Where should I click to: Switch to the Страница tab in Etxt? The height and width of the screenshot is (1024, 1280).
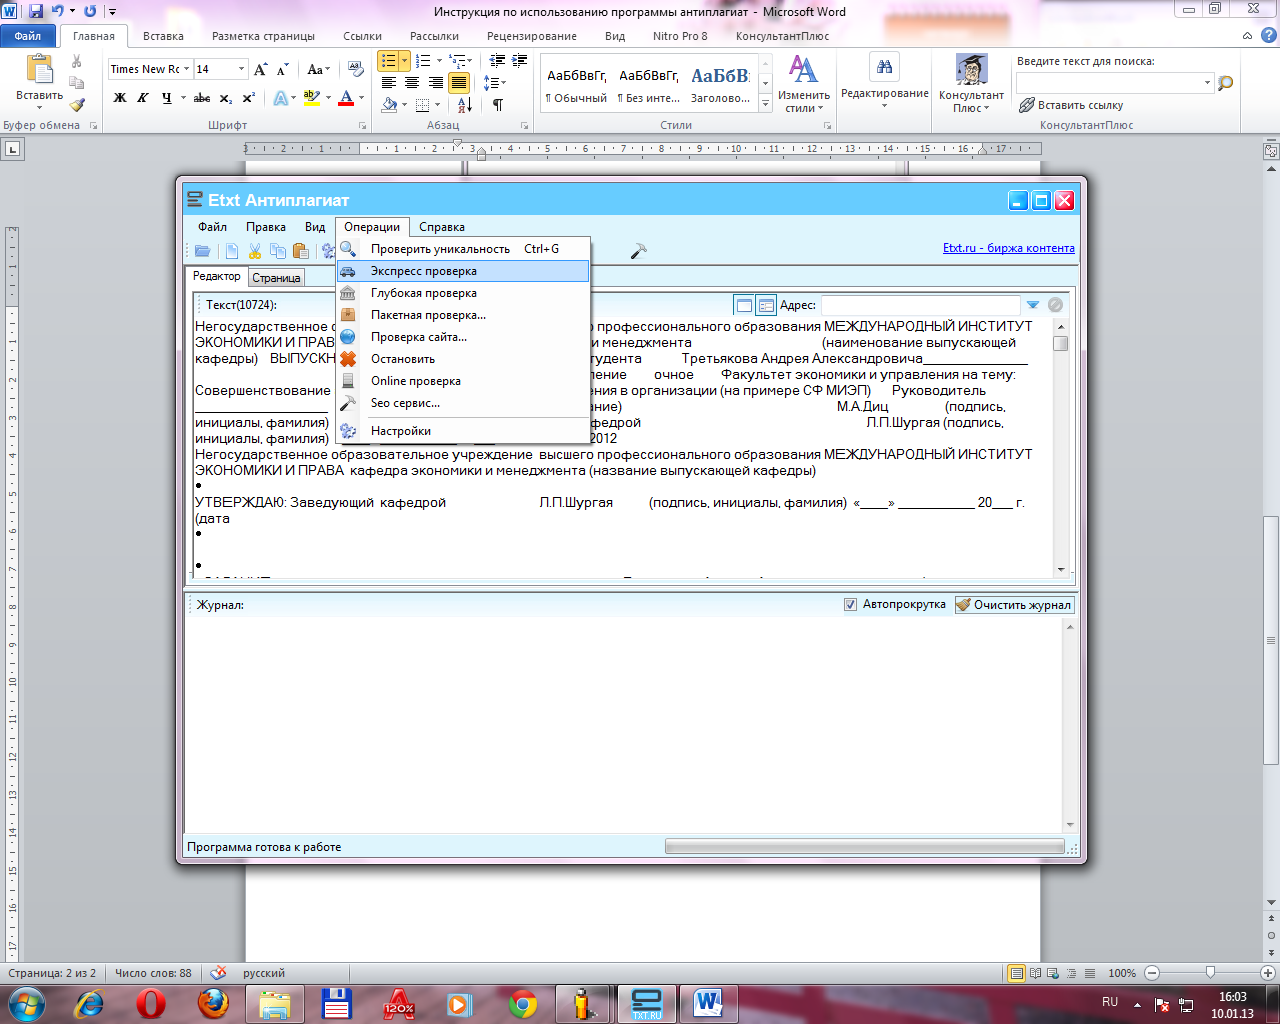point(276,278)
